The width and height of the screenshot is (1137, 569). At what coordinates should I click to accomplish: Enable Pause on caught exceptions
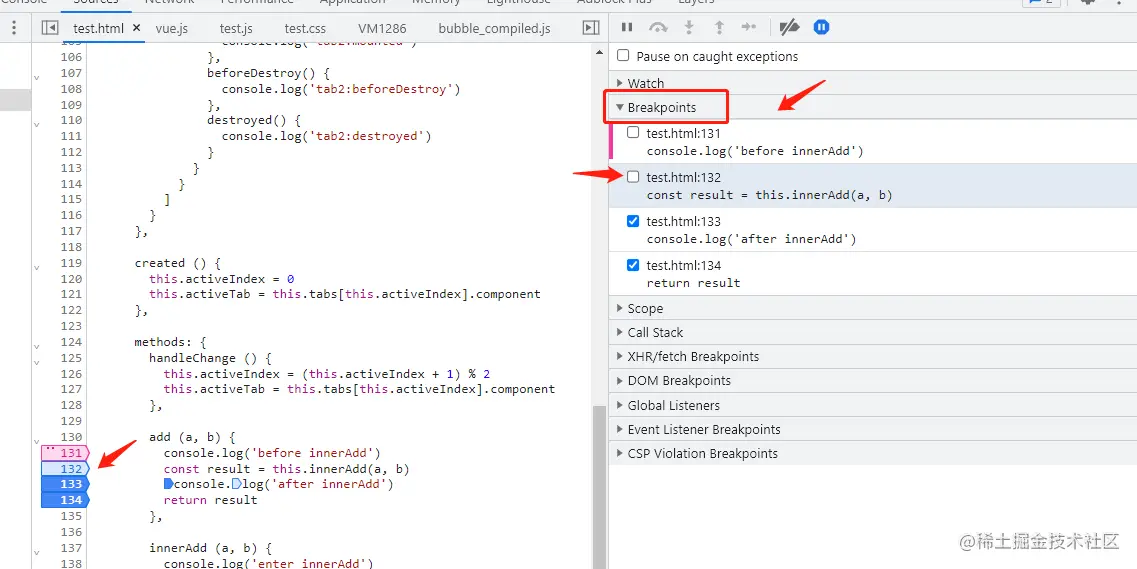(623, 56)
